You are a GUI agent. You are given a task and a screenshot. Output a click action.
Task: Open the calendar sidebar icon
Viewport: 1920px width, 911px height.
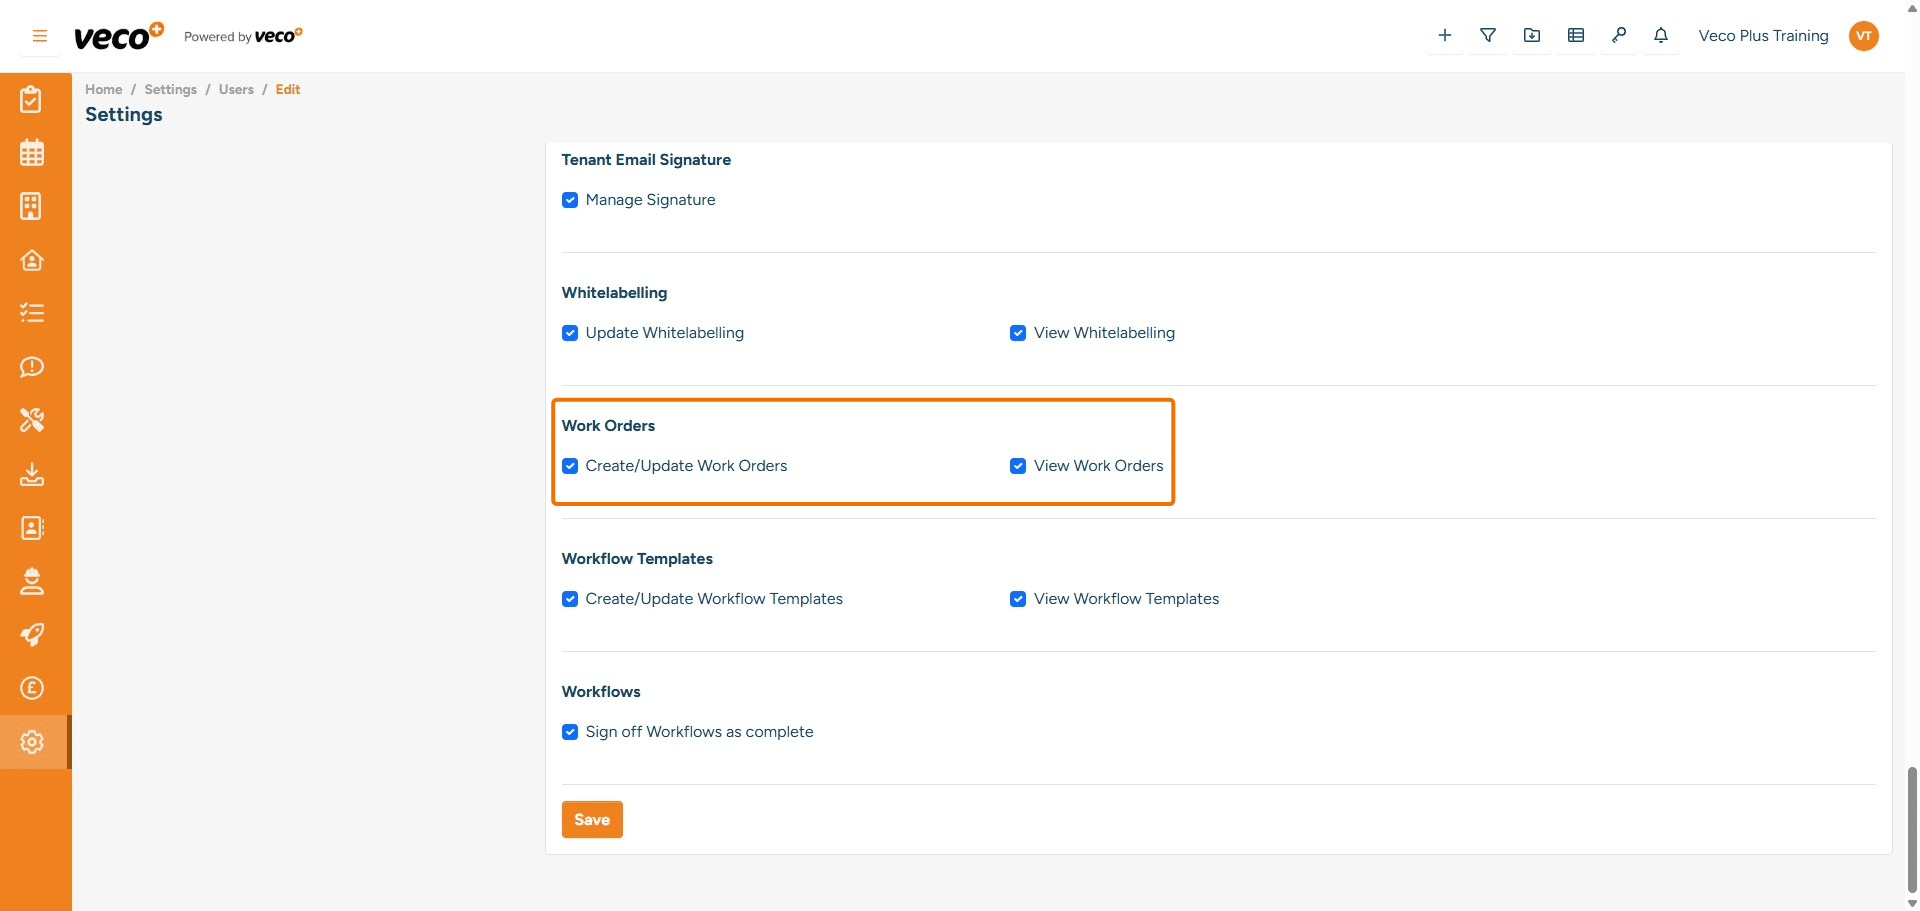click(x=32, y=152)
